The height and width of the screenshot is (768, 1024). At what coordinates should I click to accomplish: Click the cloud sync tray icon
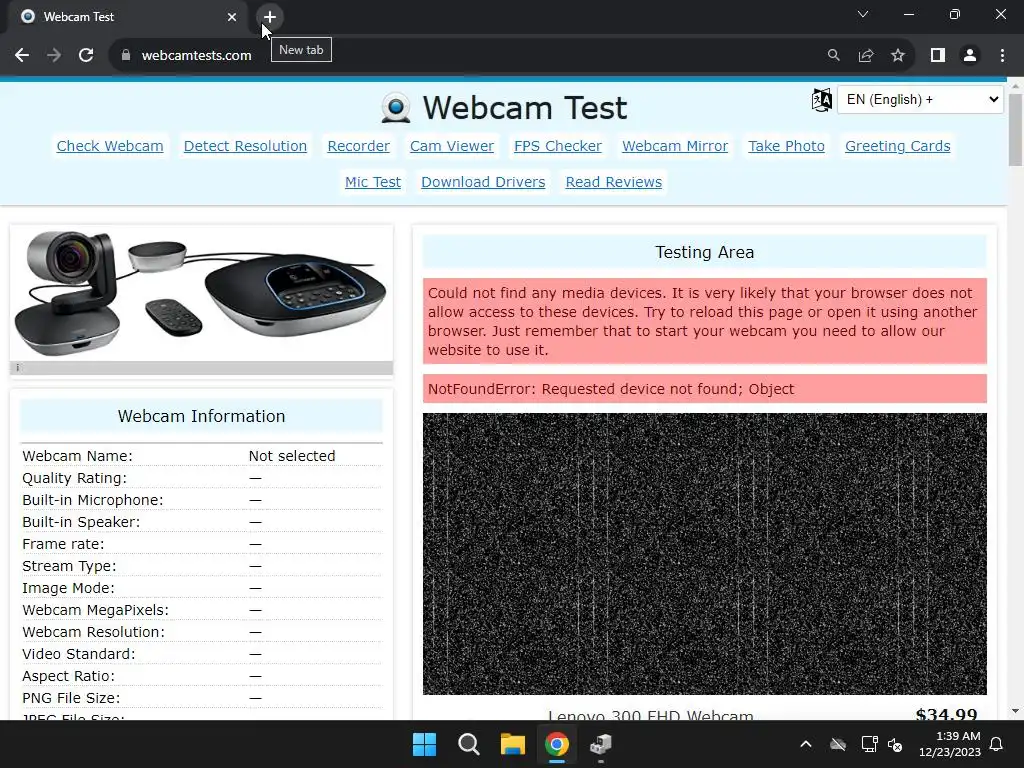pos(838,744)
